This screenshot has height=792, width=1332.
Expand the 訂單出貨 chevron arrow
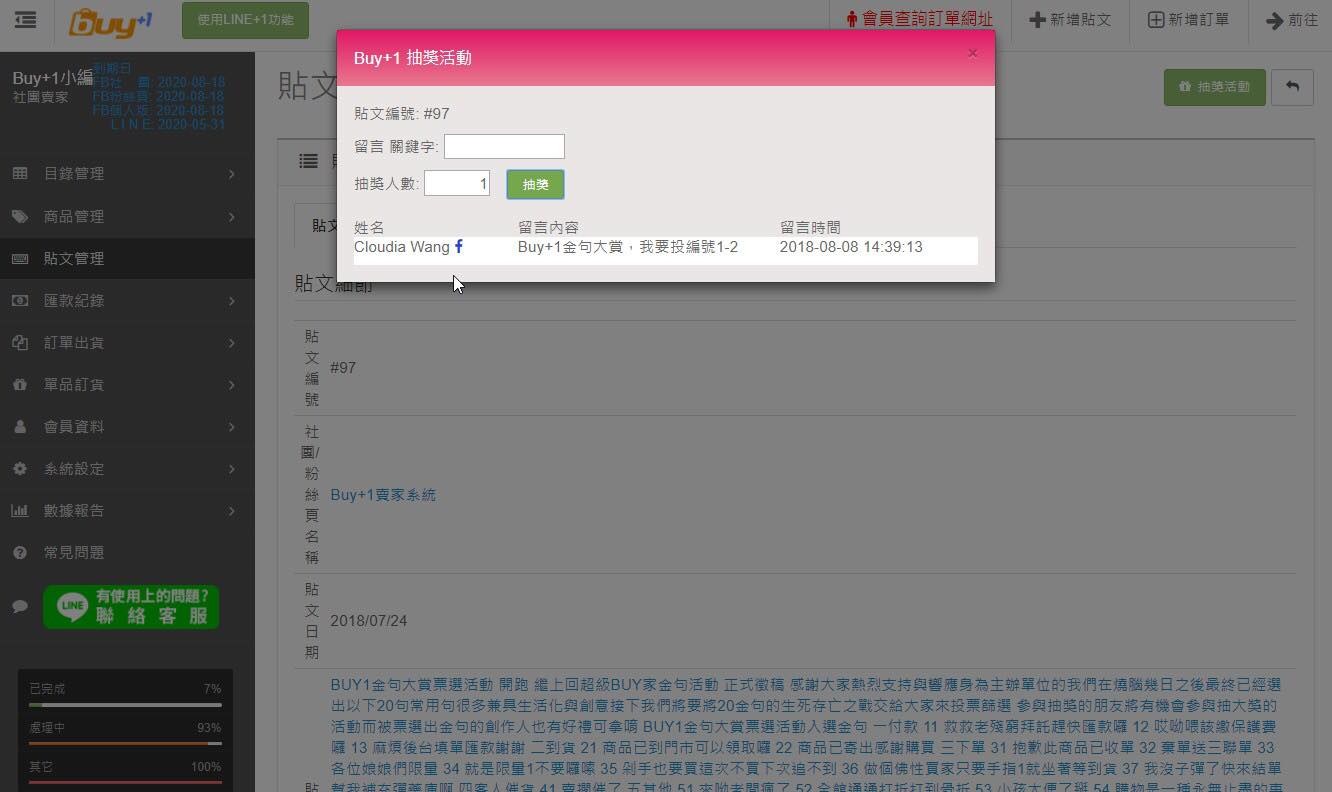[x=232, y=342]
